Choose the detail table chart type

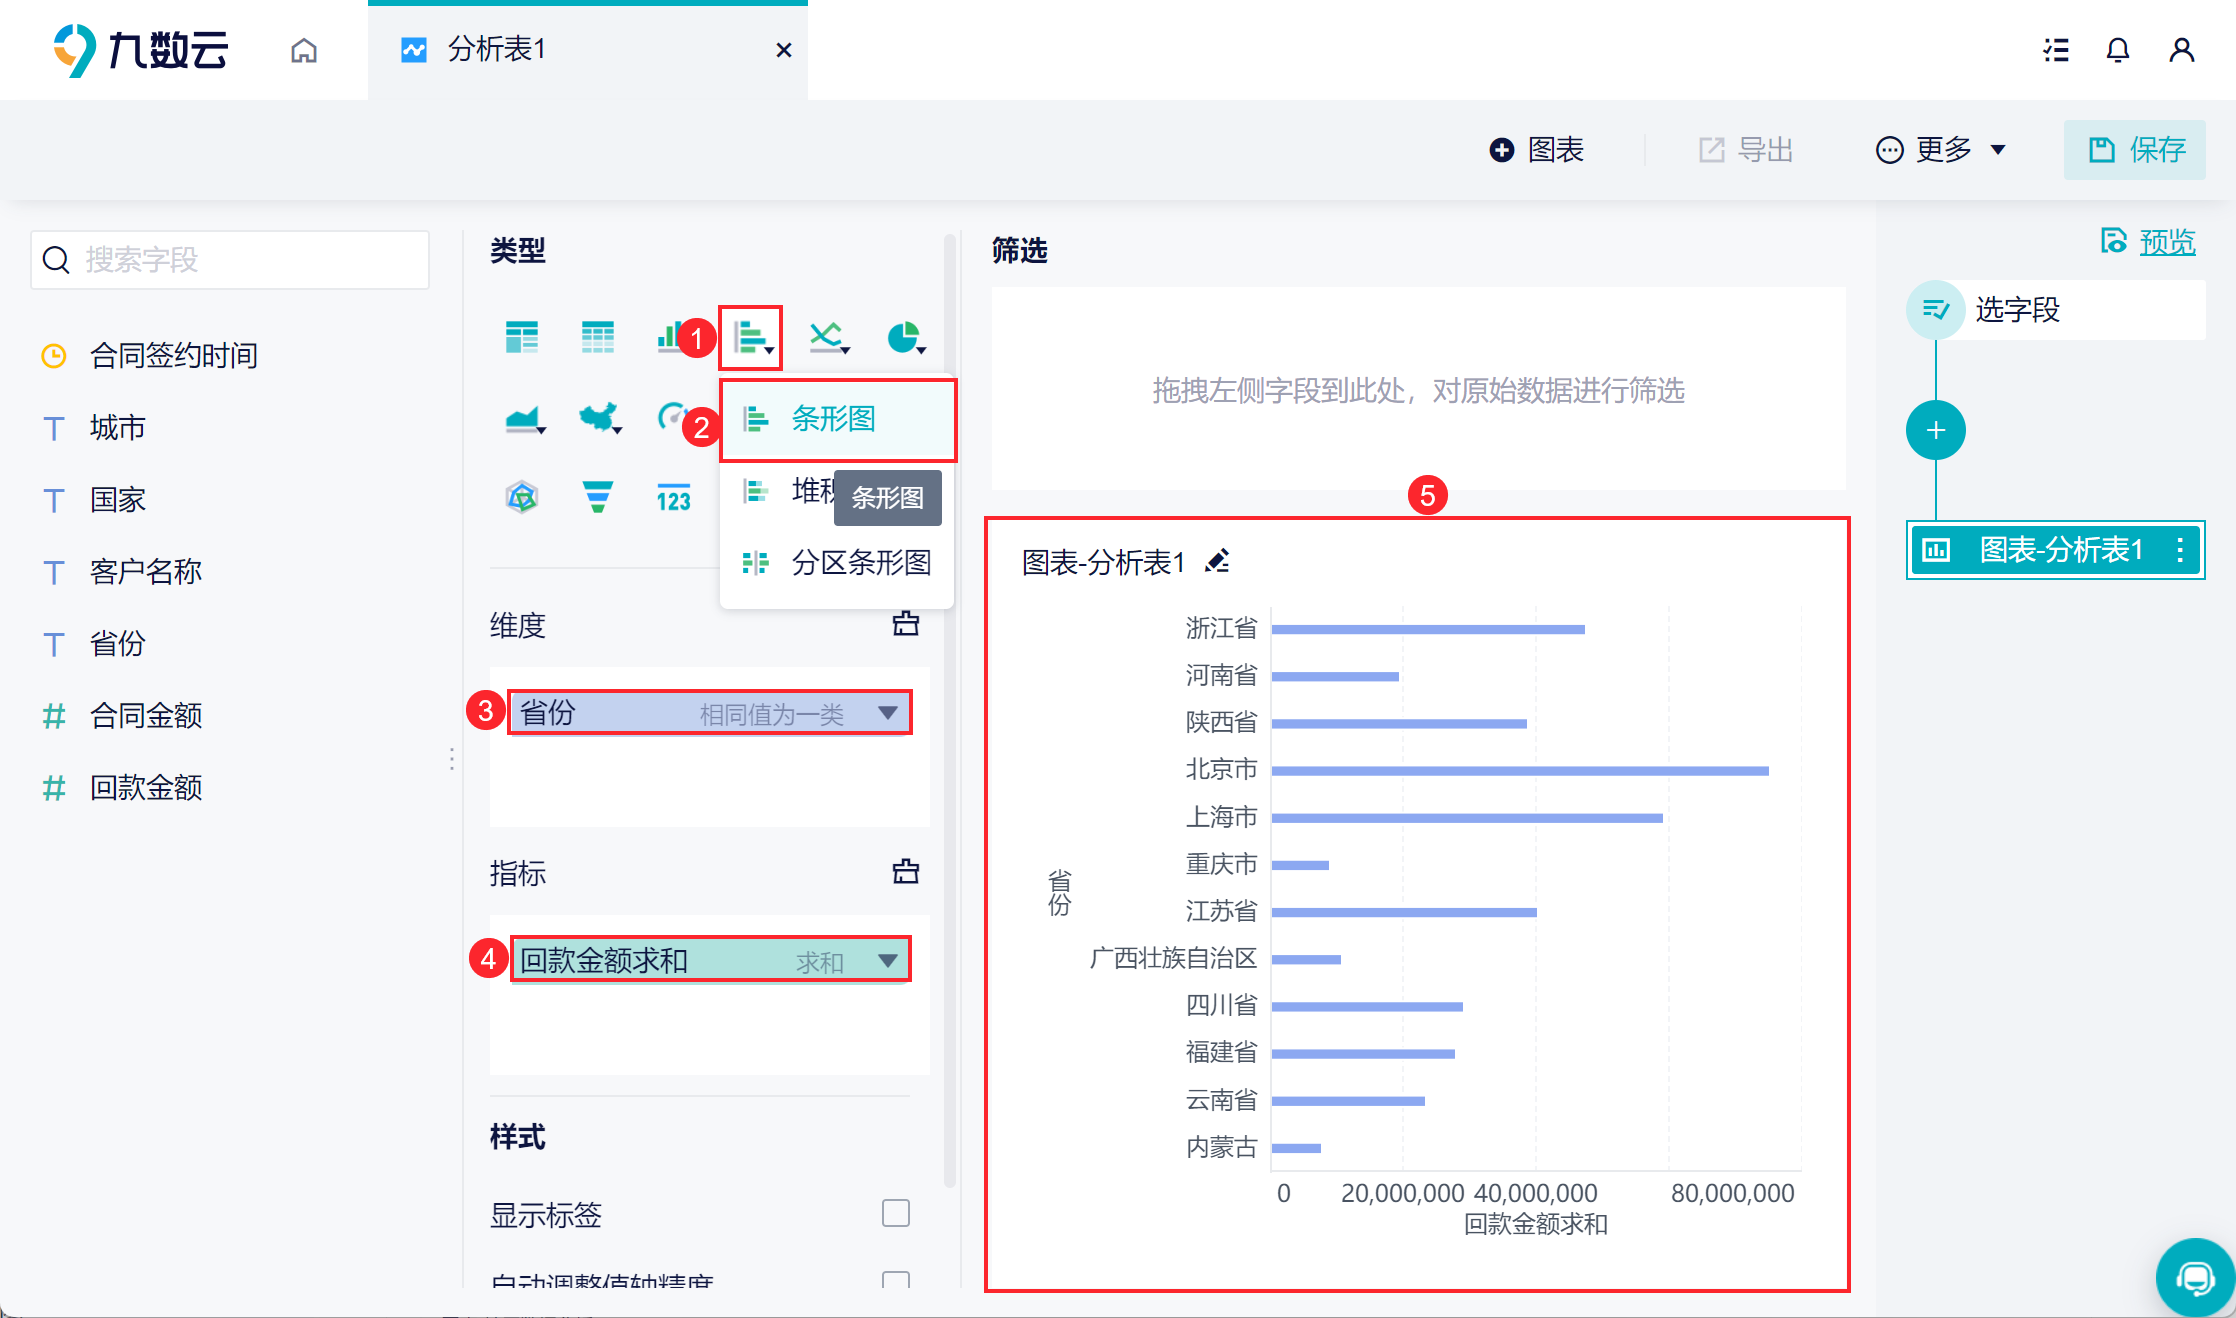(x=598, y=338)
